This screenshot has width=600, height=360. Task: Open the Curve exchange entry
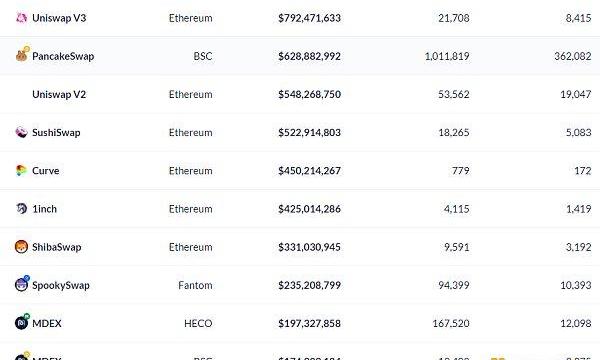(x=46, y=171)
